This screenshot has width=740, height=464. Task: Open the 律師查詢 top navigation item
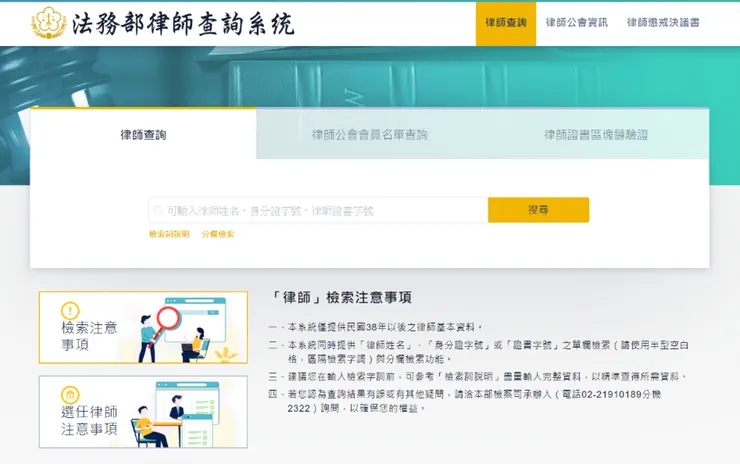pyautogui.click(x=506, y=24)
